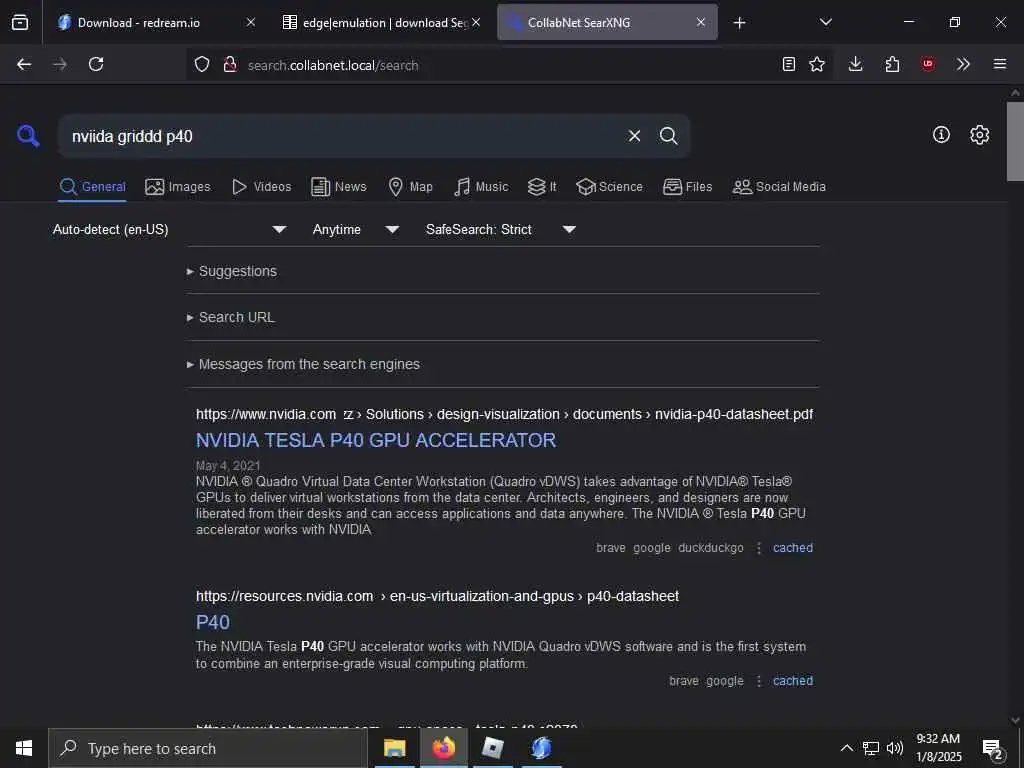Viewport: 1024px width, 768px height.
Task: Close the CollabNet SearXNG tab
Action: coord(701,22)
